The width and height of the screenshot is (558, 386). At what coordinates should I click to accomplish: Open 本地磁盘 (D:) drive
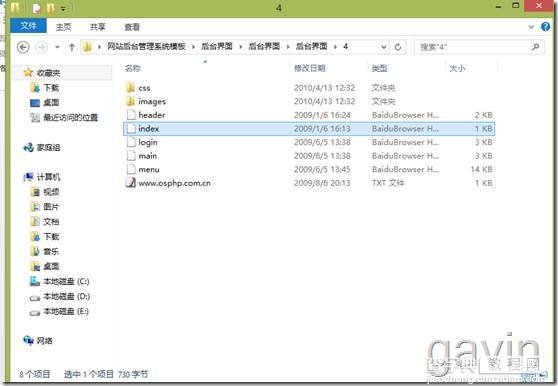pos(66,296)
